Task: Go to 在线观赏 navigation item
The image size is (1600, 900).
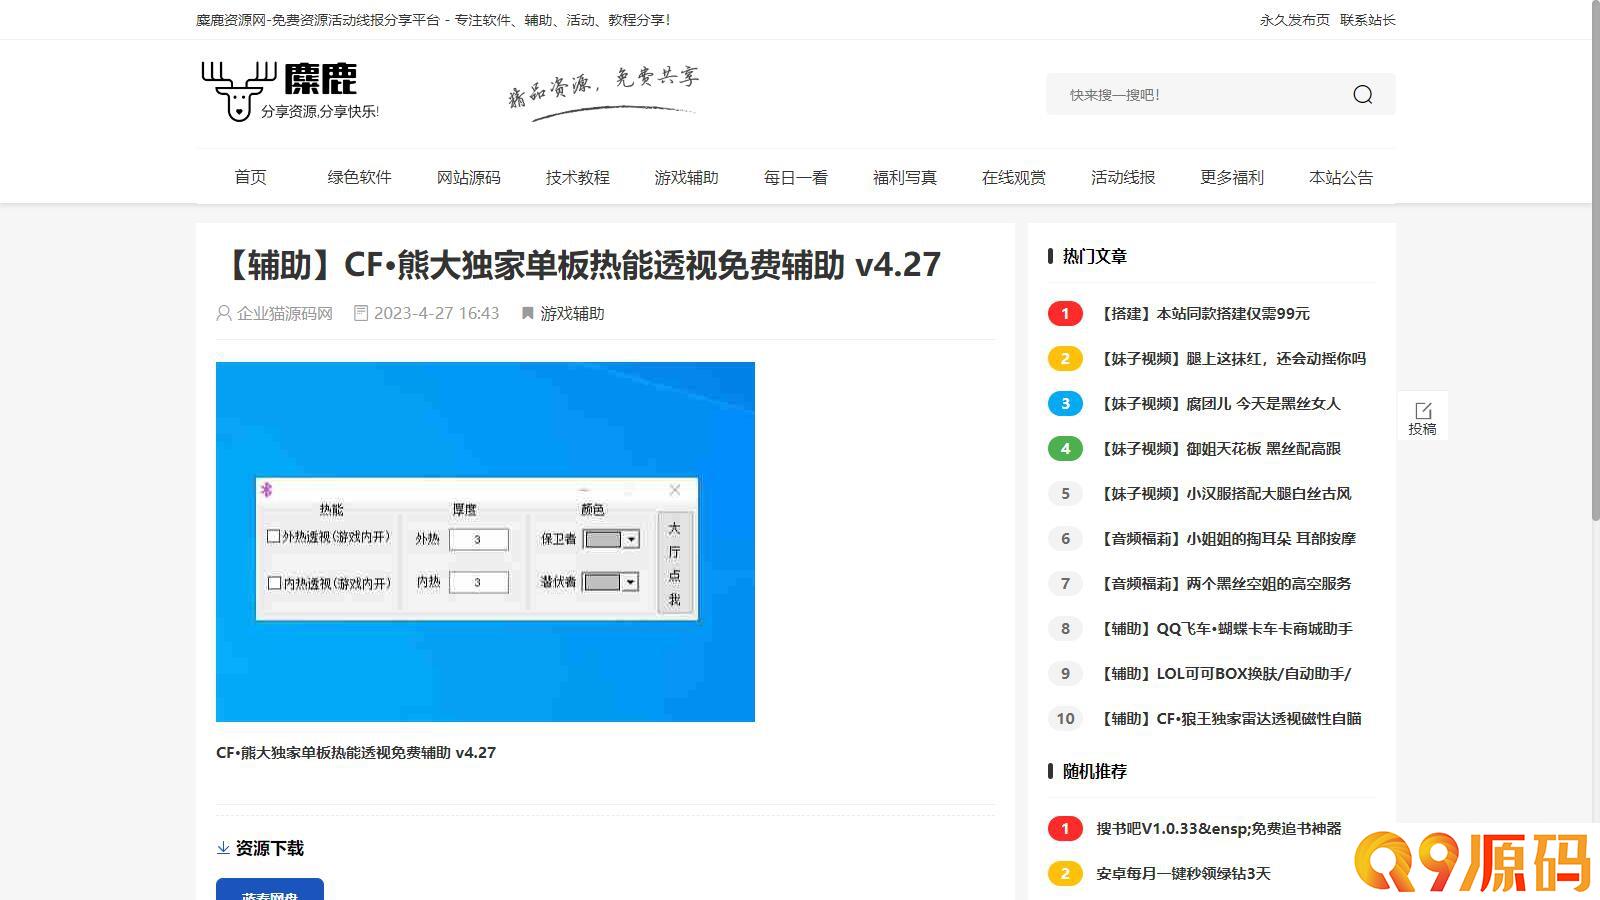Action: tap(1013, 177)
